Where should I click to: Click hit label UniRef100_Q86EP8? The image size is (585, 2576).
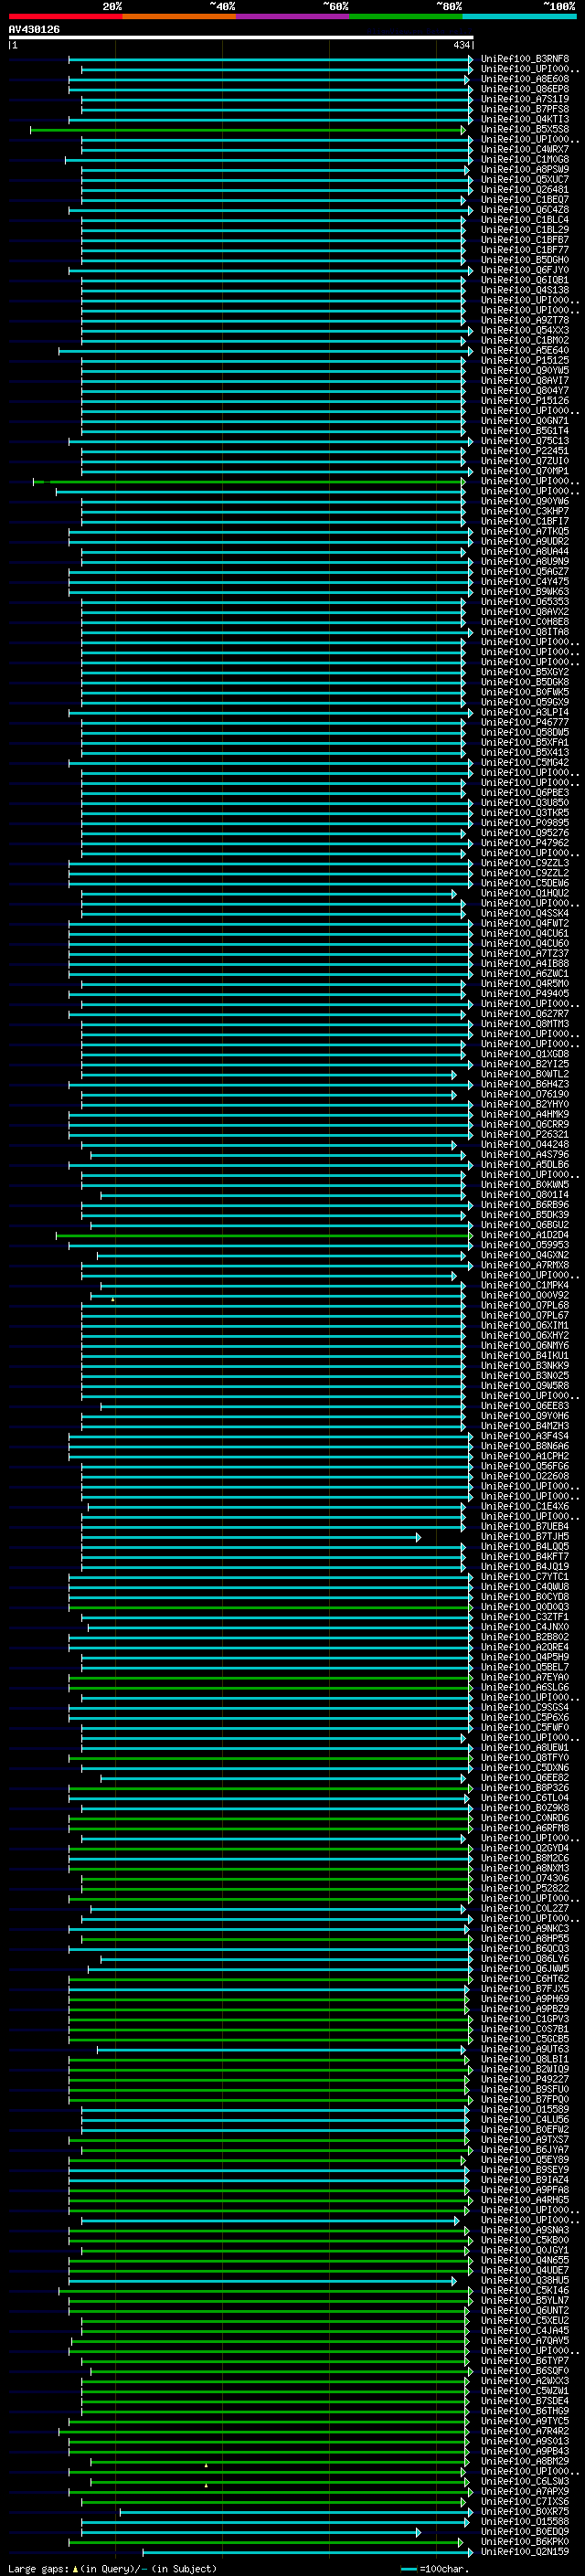click(525, 89)
